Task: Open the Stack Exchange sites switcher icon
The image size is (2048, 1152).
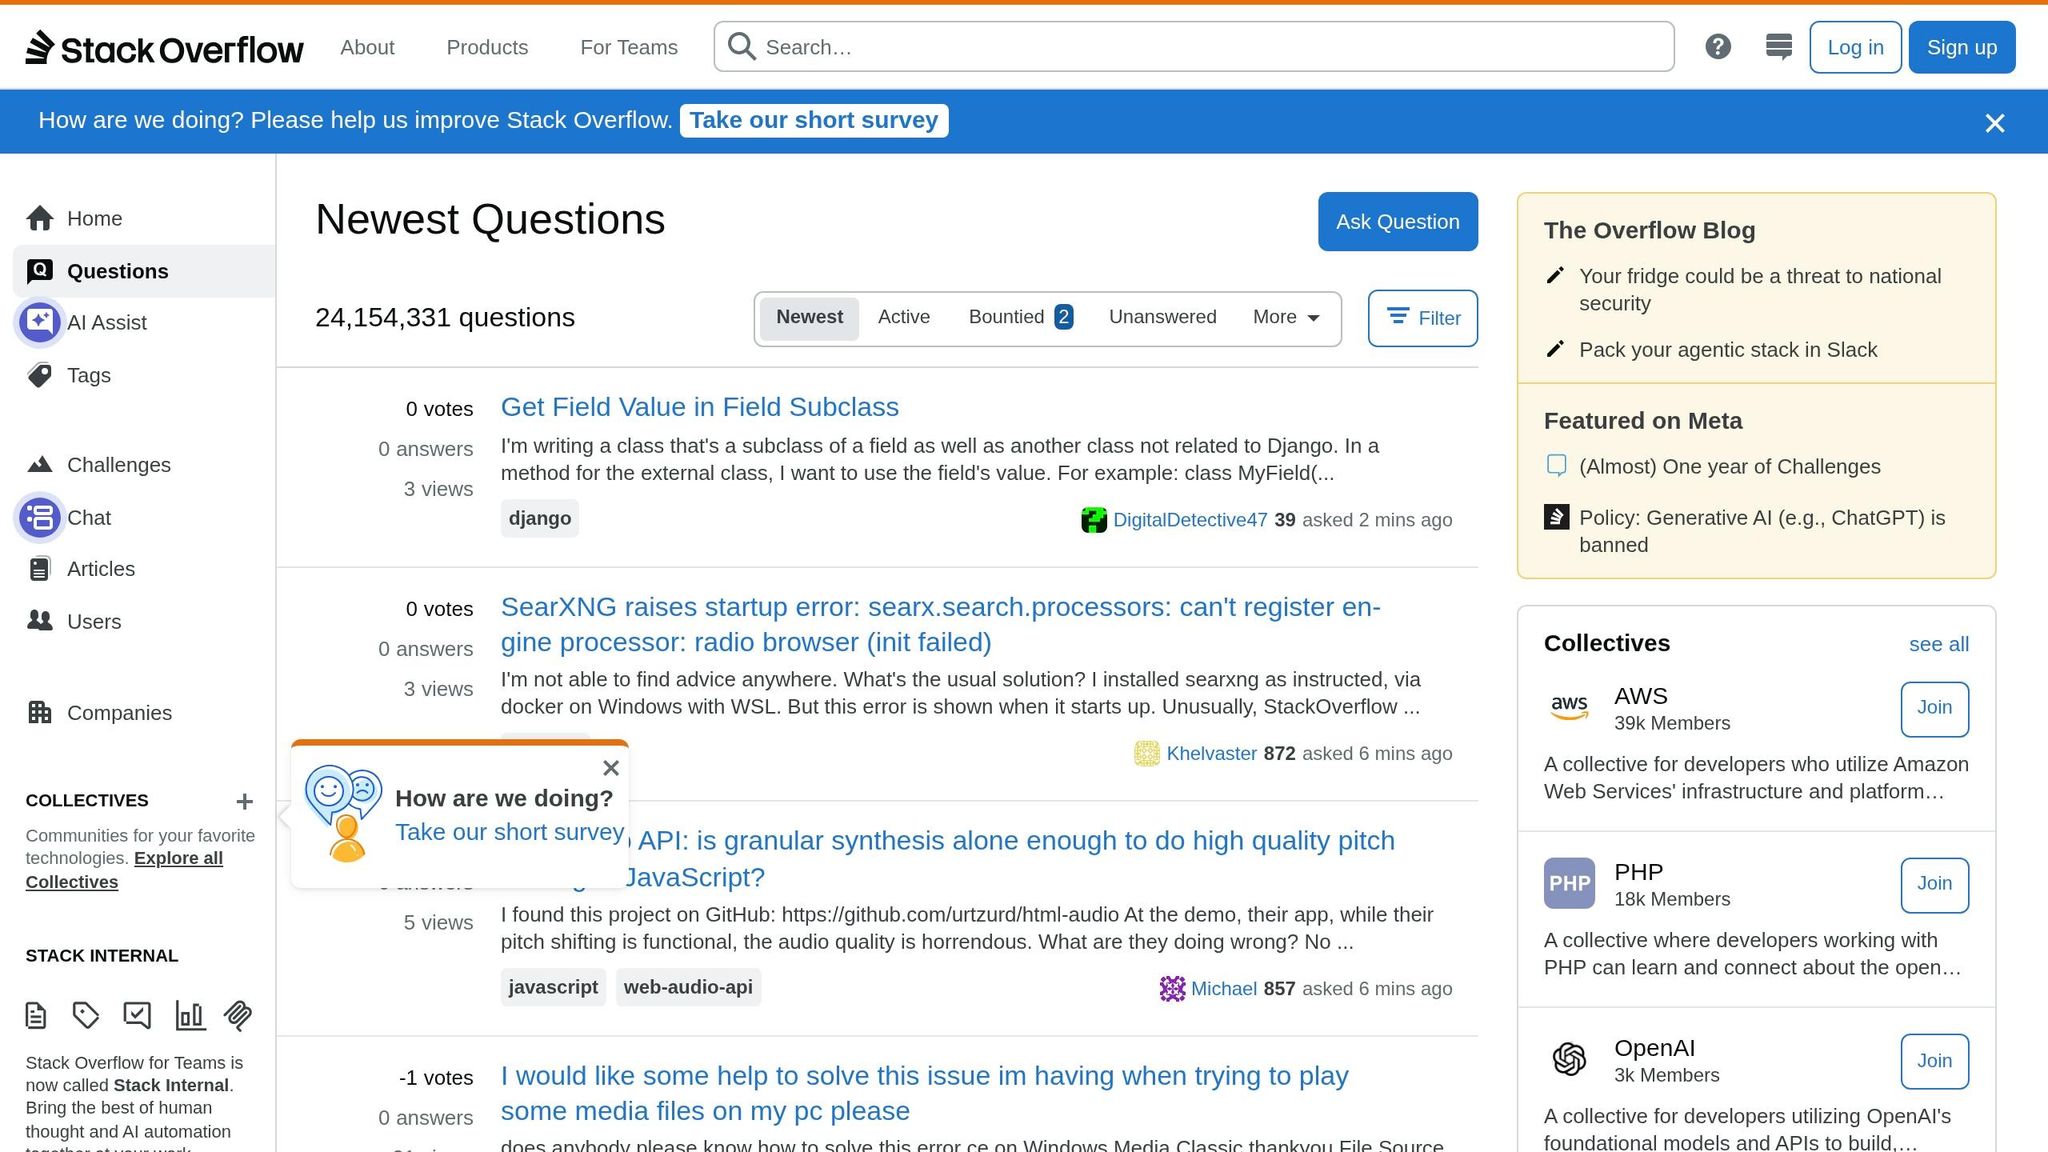Action: click(1779, 47)
